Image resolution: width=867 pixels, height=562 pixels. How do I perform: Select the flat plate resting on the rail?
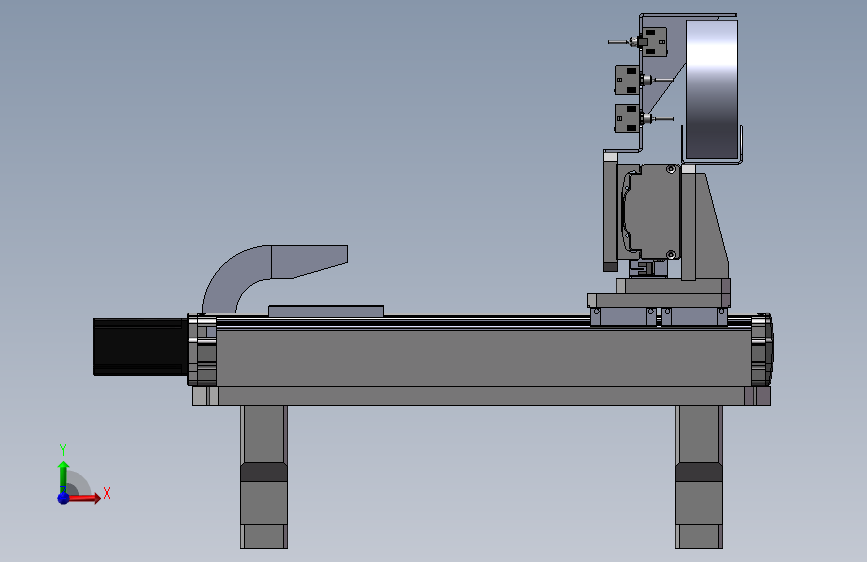(x=326, y=311)
